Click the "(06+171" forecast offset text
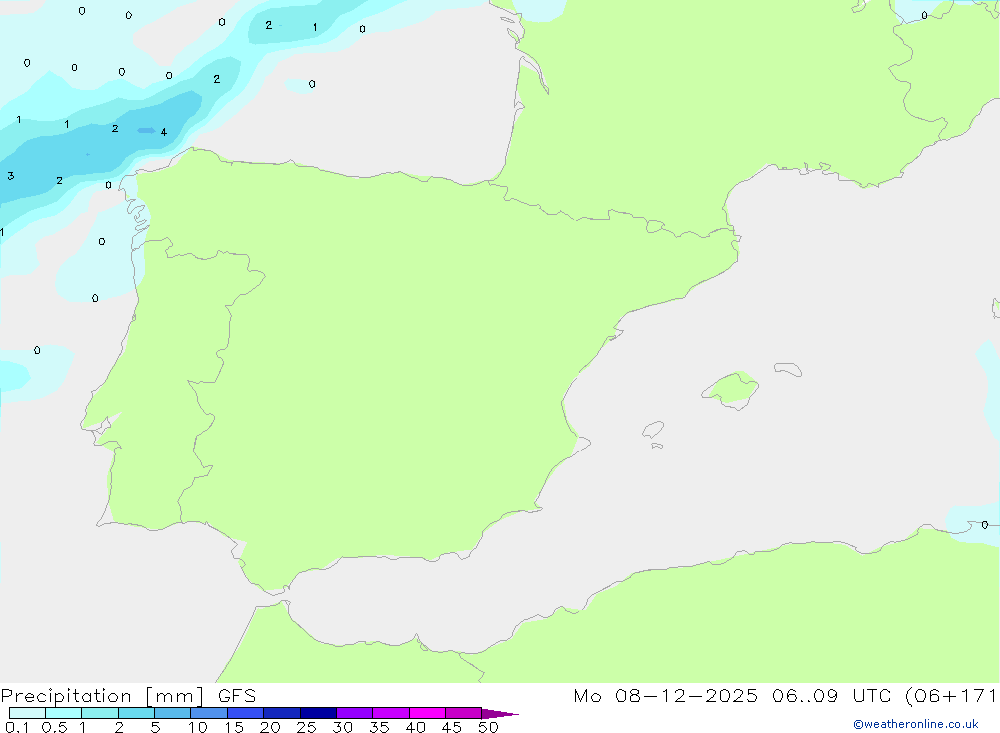1000x733 pixels. click(x=952, y=695)
